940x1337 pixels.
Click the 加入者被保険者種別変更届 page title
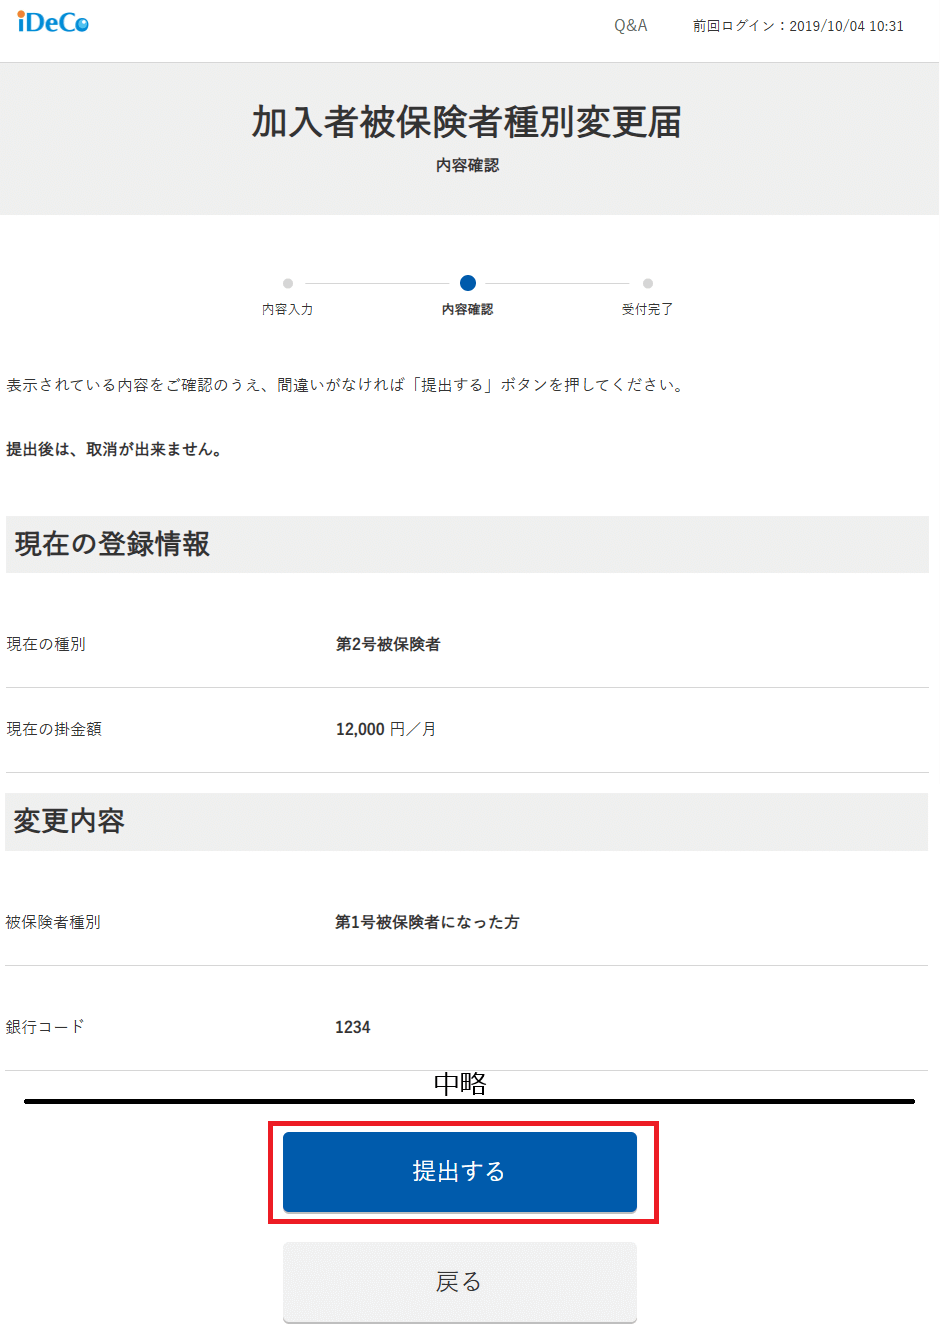point(467,122)
